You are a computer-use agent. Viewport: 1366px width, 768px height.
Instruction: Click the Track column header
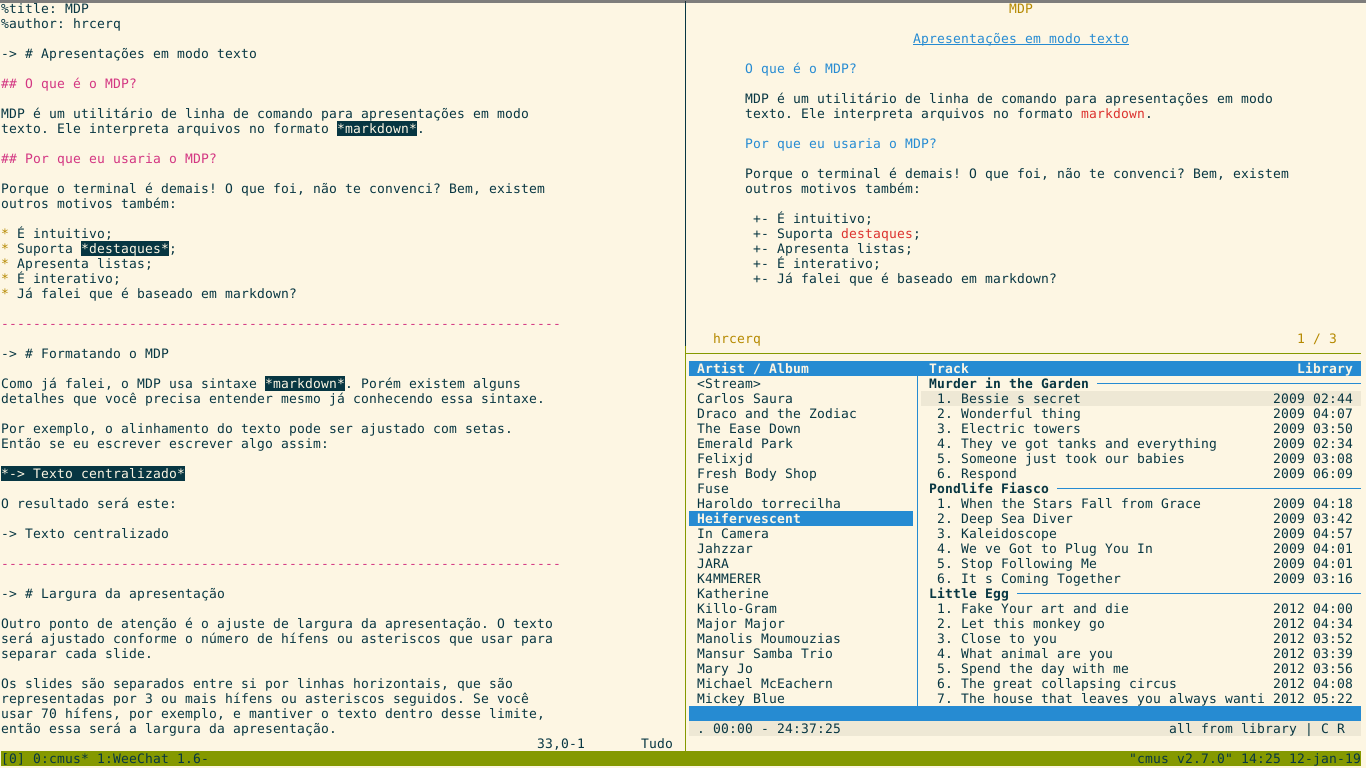click(949, 369)
